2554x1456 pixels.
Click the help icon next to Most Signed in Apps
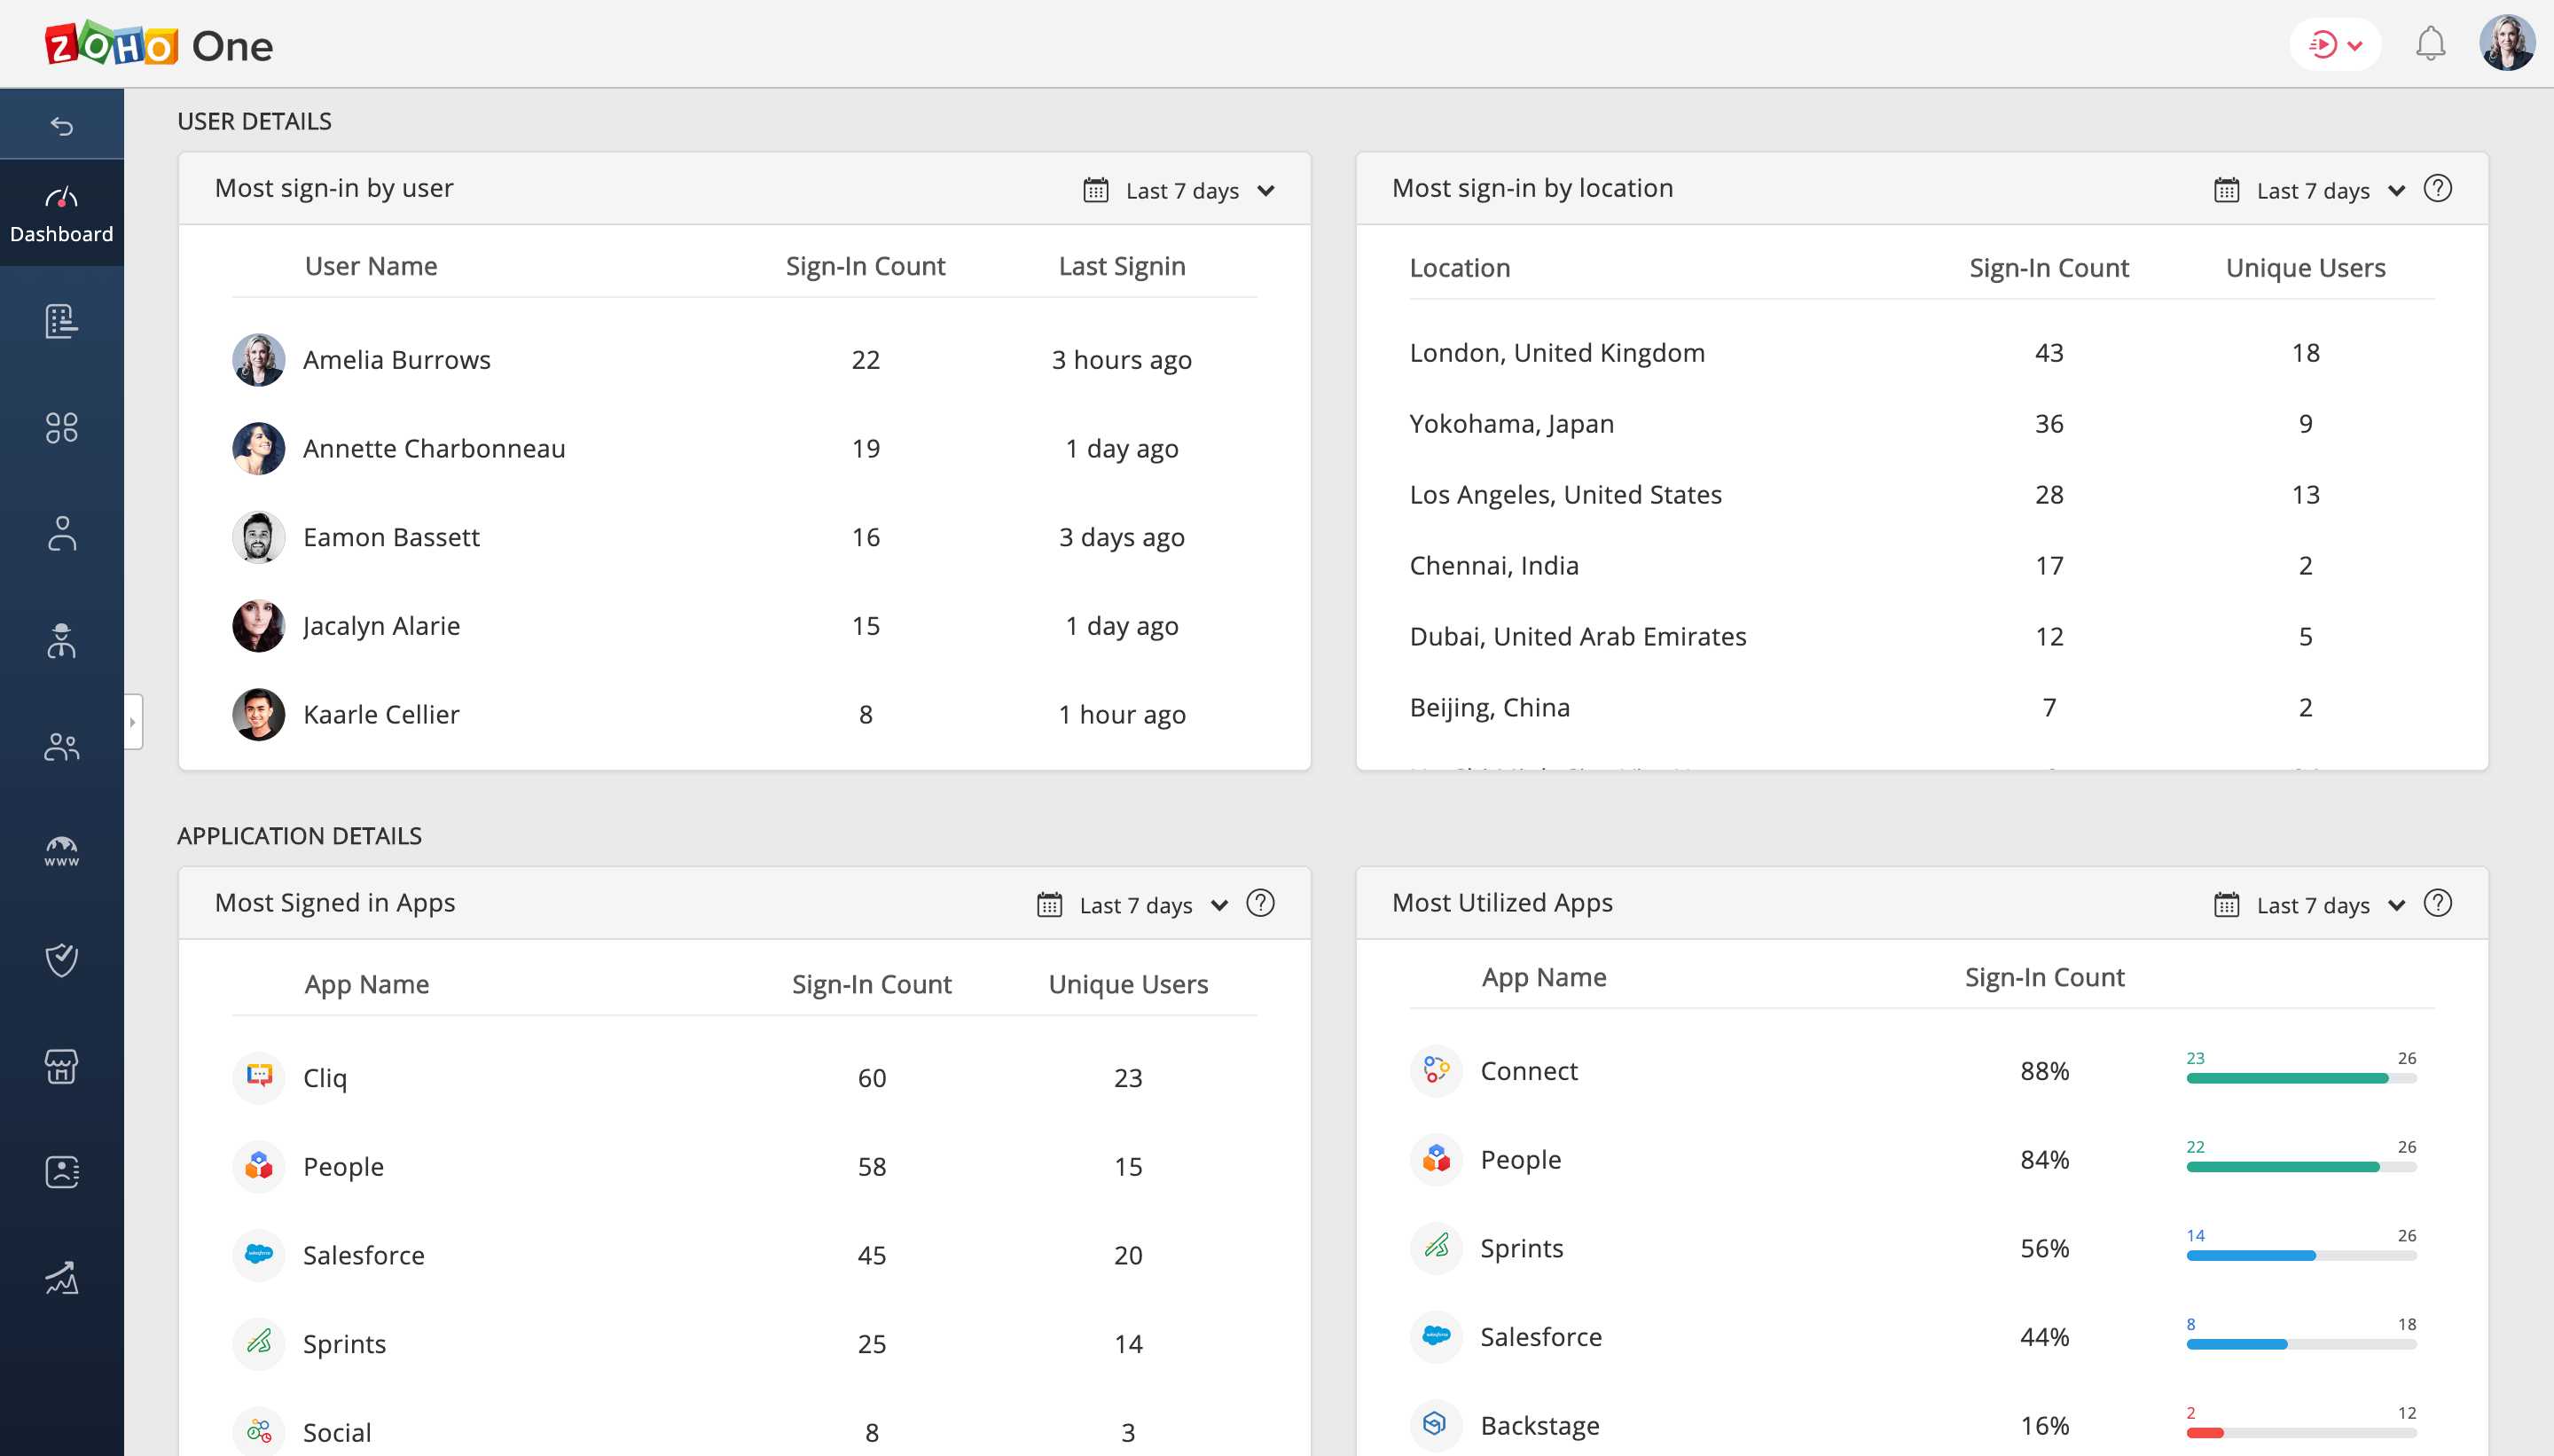pos(1261,904)
